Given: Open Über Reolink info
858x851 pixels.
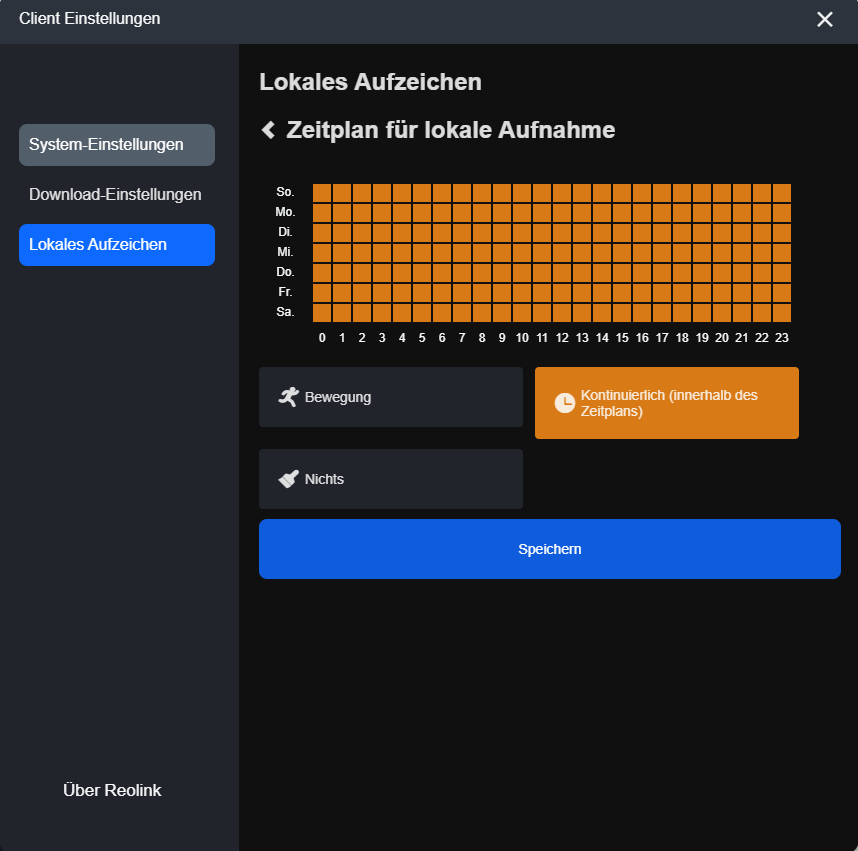Looking at the screenshot, I should click(x=112, y=790).
